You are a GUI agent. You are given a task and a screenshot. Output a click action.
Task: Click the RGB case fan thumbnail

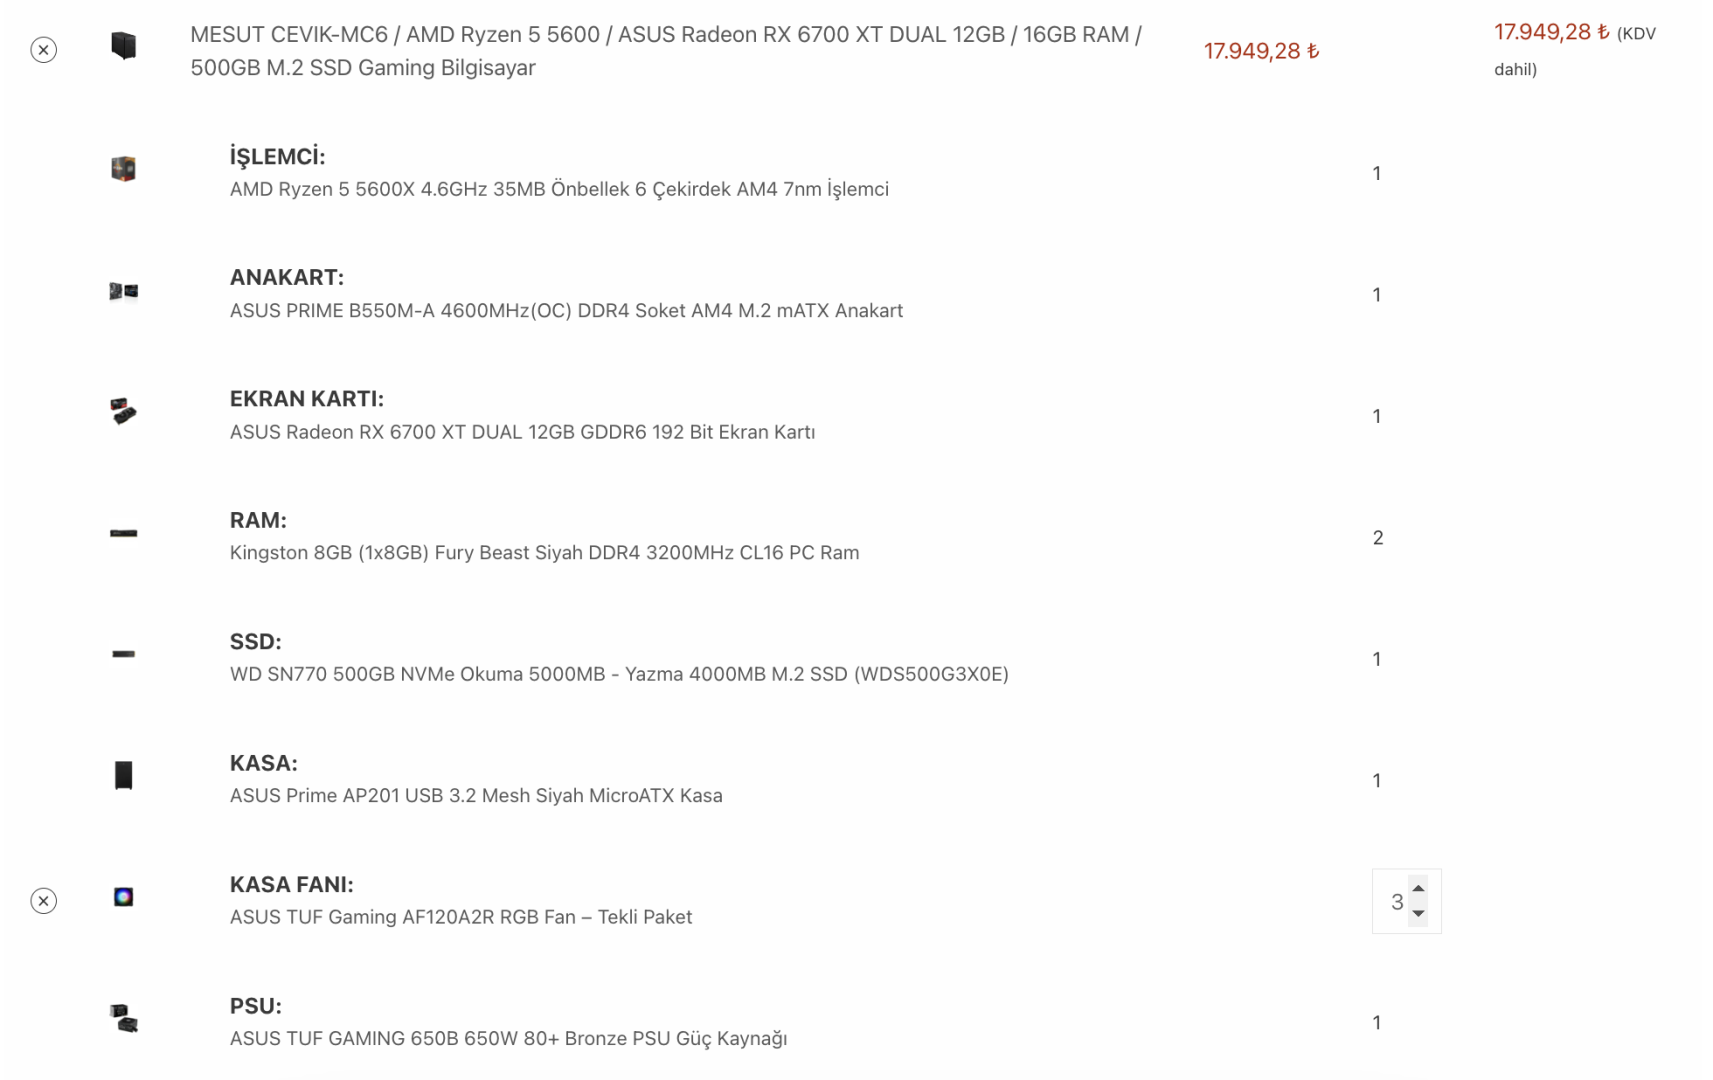coord(123,897)
